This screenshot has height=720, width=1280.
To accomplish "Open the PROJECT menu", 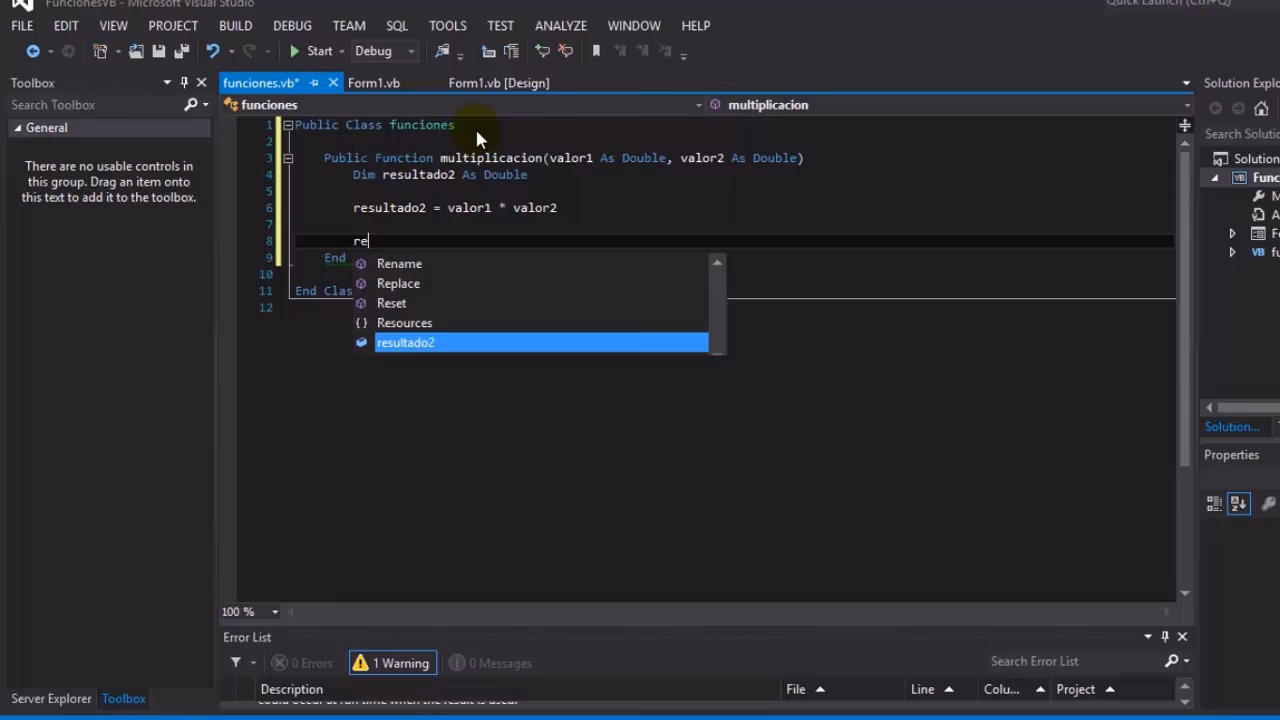I will click(173, 25).
